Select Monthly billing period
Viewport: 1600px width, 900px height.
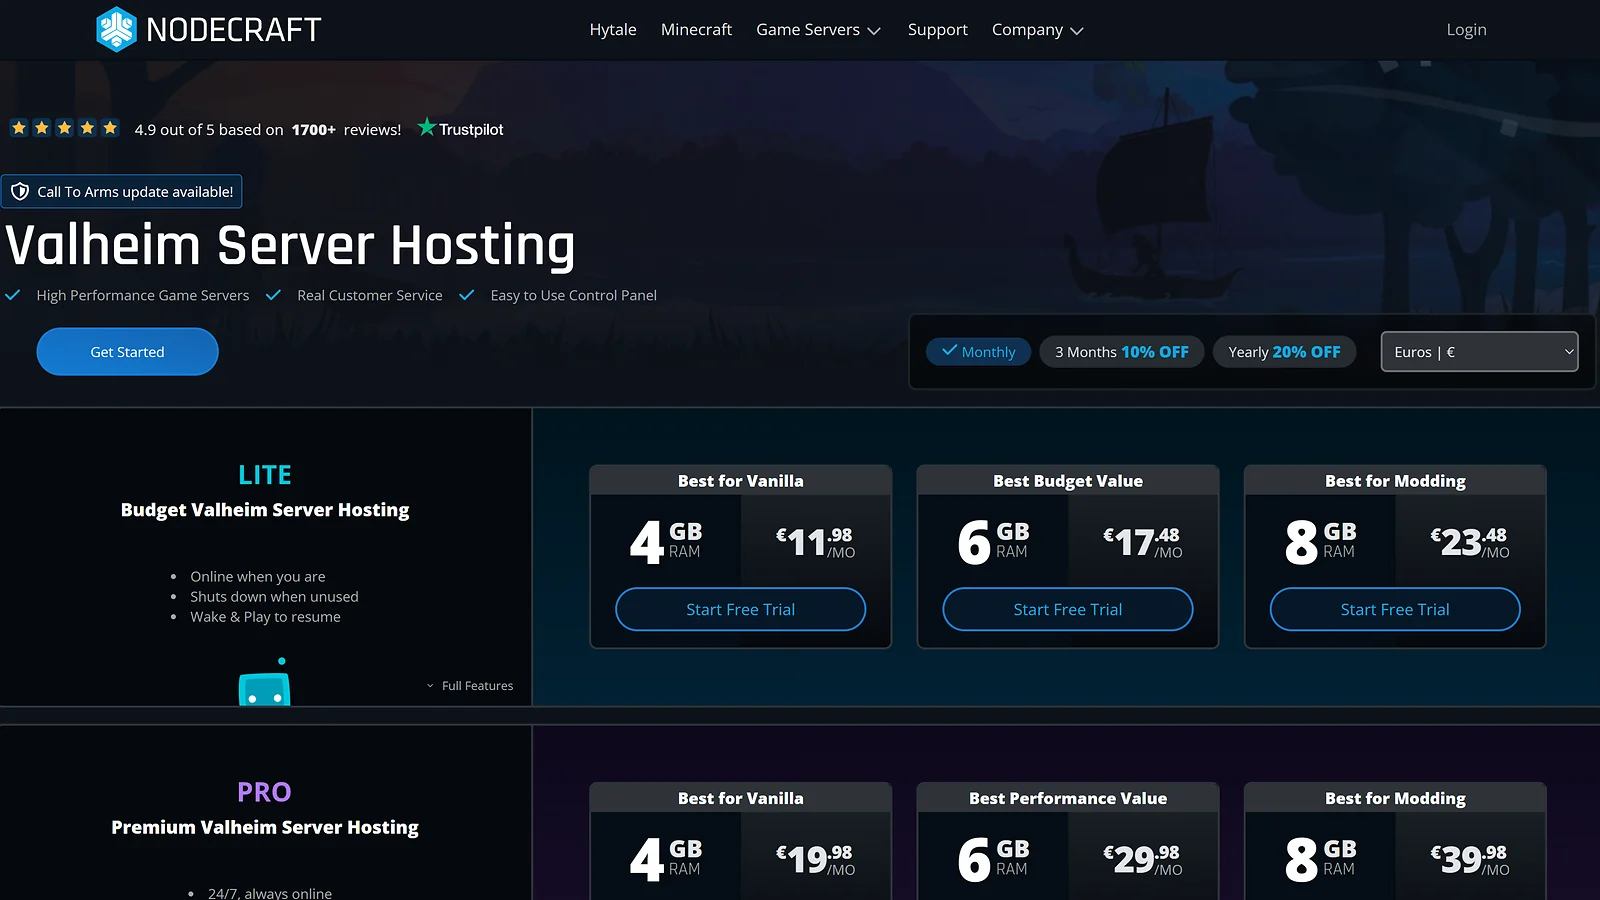click(x=978, y=352)
